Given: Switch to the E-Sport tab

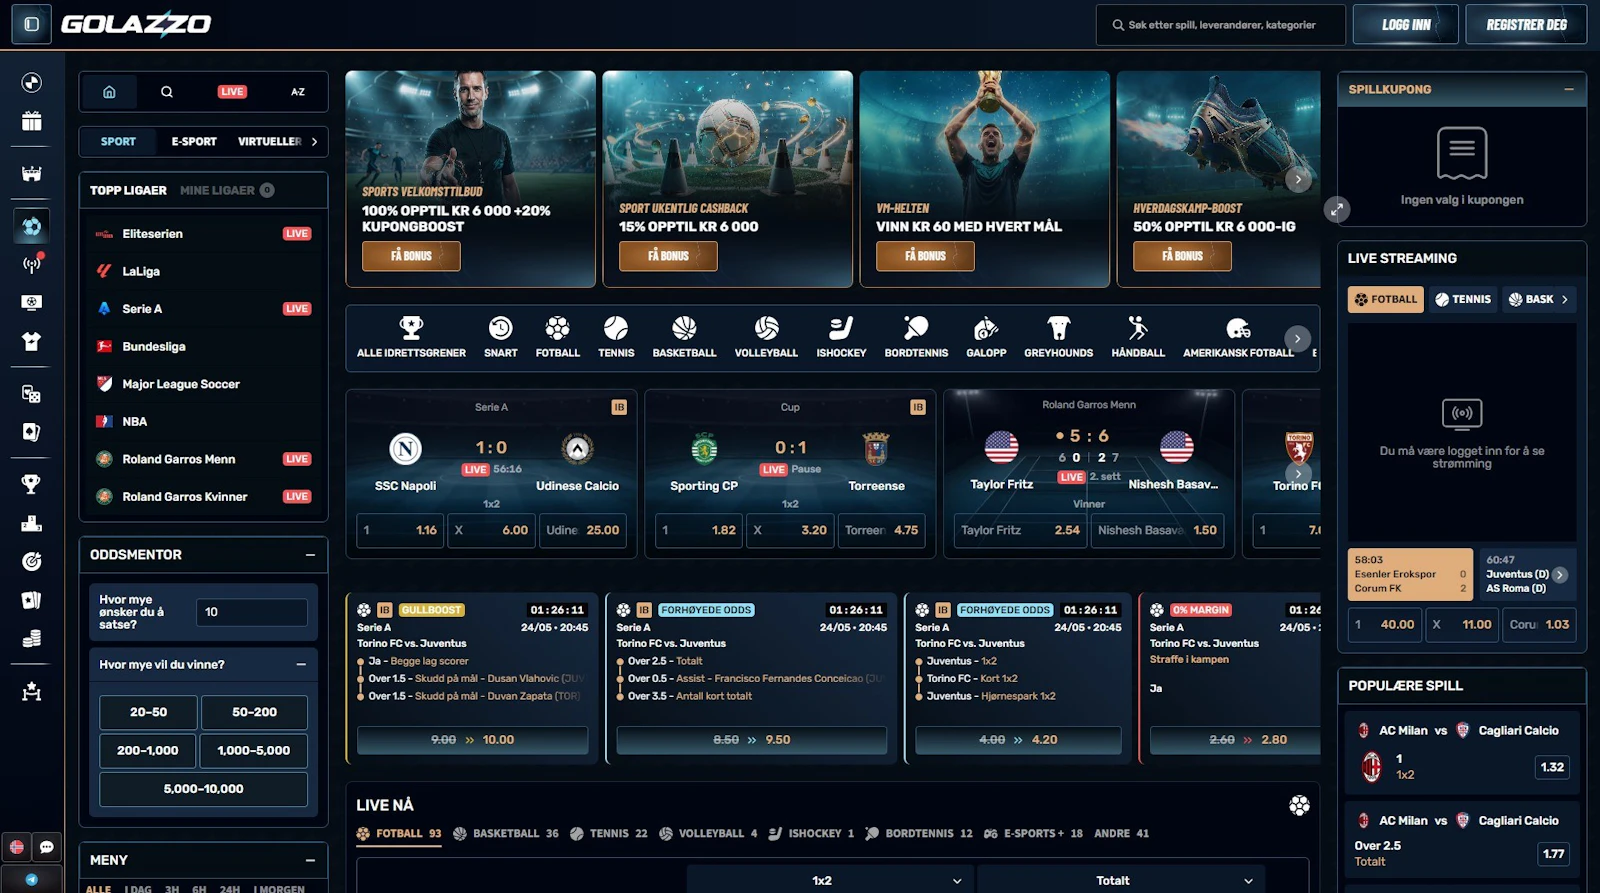Looking at the screenshot, I should (194, 142).
